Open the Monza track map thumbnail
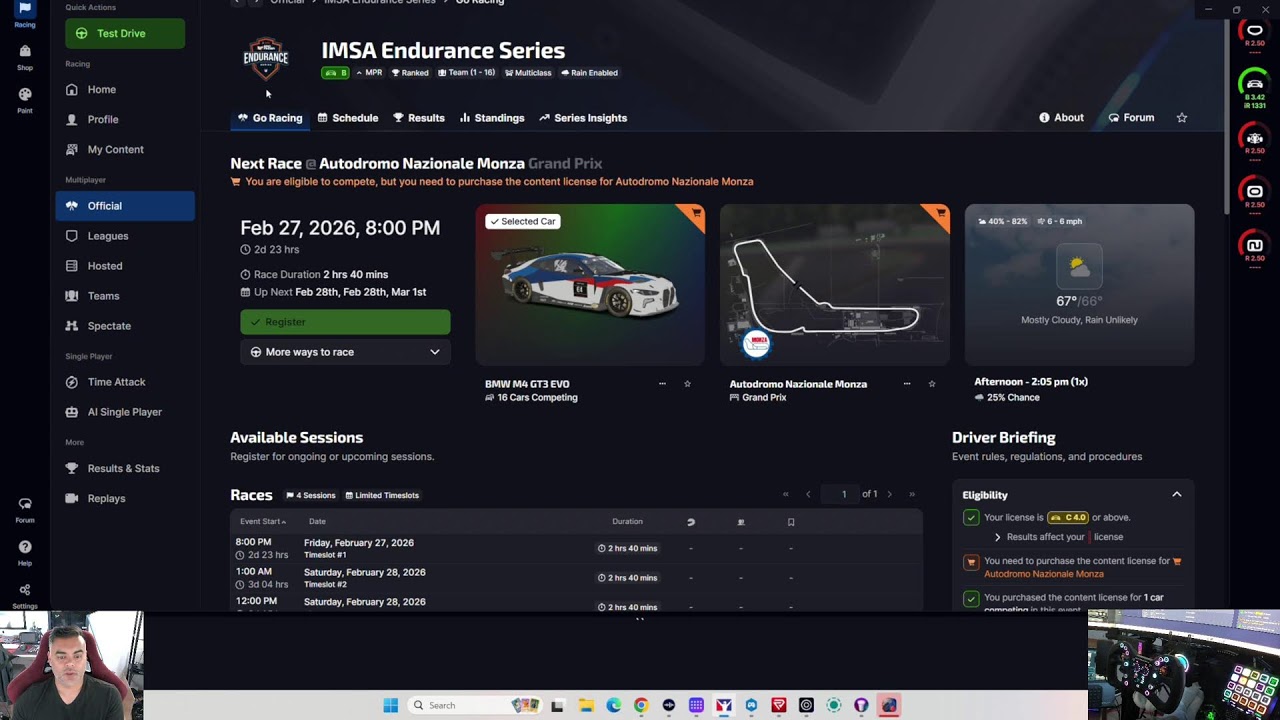The width and height of the screenshot is (1280, 720). click(x=834, y=285)
